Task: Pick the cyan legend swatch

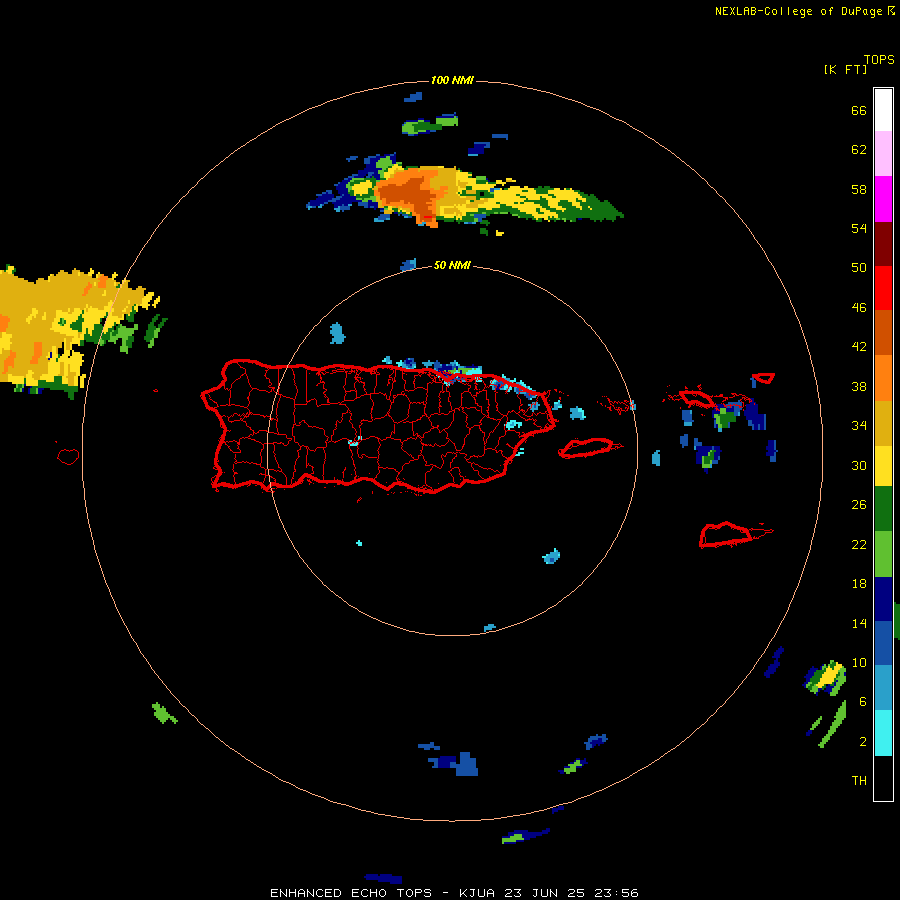Action: pos(883,733)
